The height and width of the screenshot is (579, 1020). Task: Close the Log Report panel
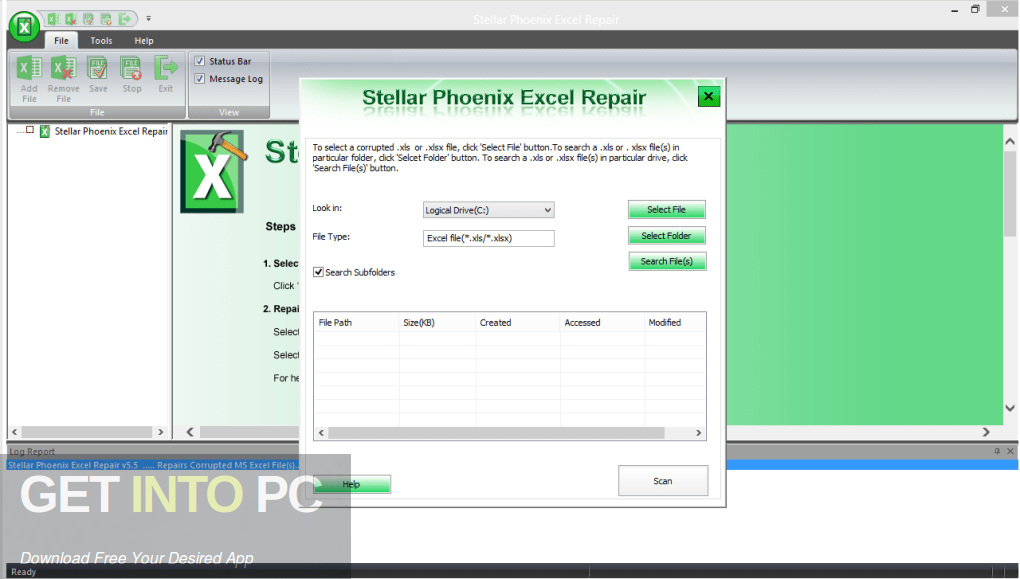pos(1010,451)
